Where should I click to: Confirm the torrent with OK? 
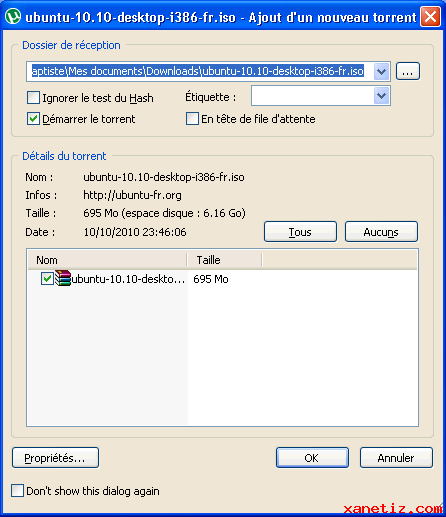pyautogui.click(x=312, y=458)
